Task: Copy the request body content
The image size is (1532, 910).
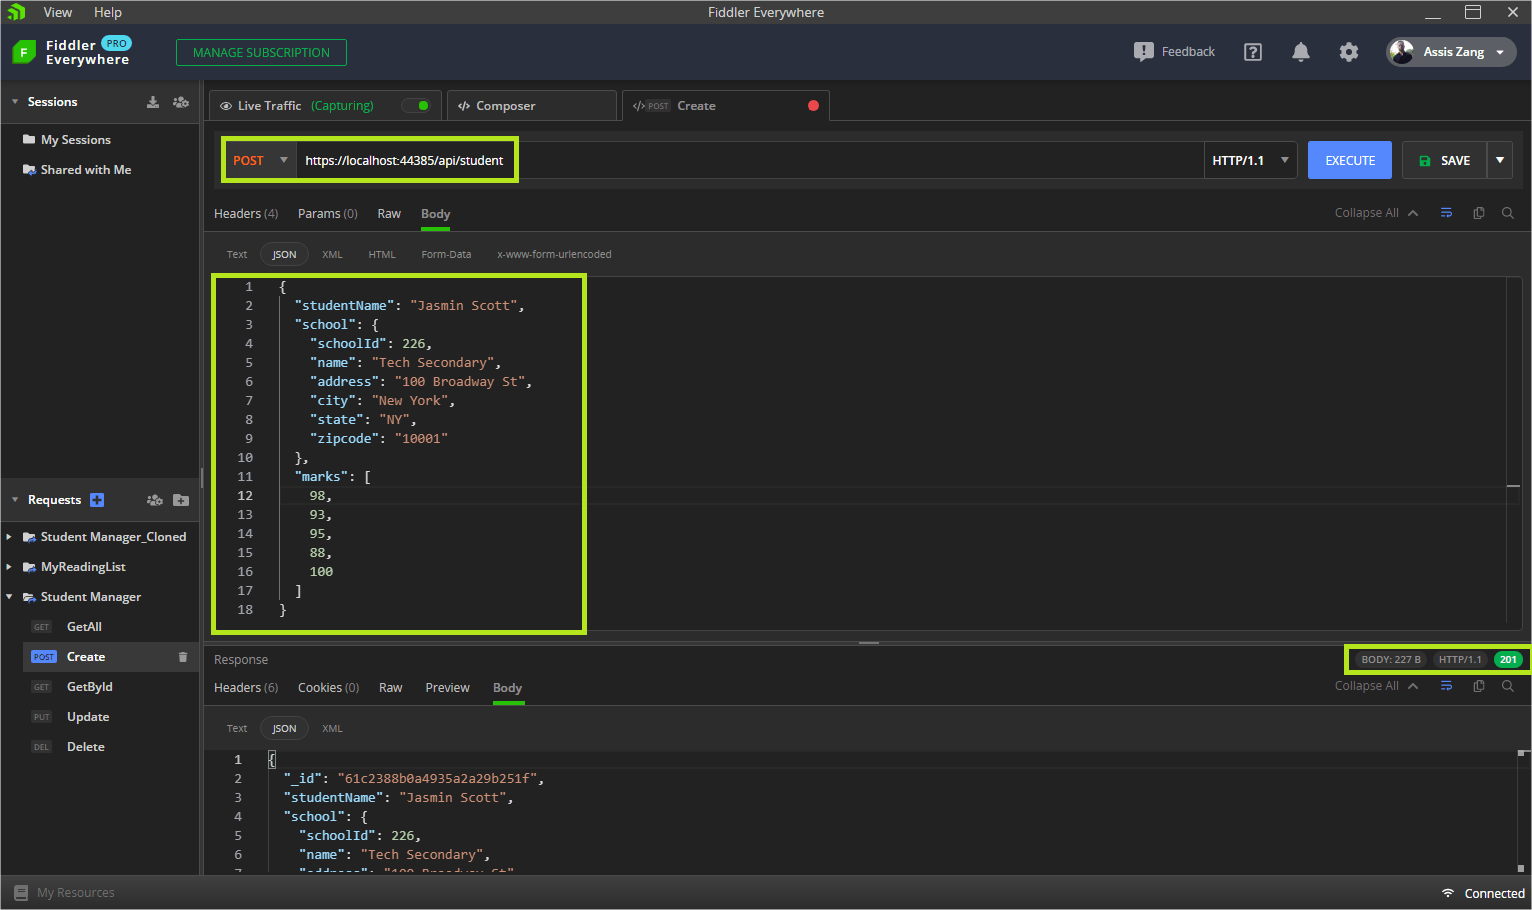Action: pyautogui.click(x=1478, y=213)
